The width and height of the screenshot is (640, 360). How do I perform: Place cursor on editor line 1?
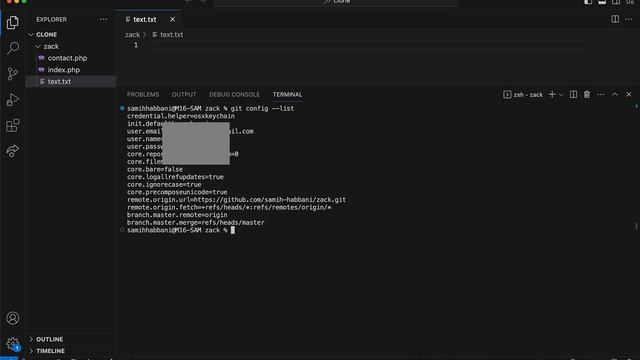pyautogui.click(x=371, y=45)
